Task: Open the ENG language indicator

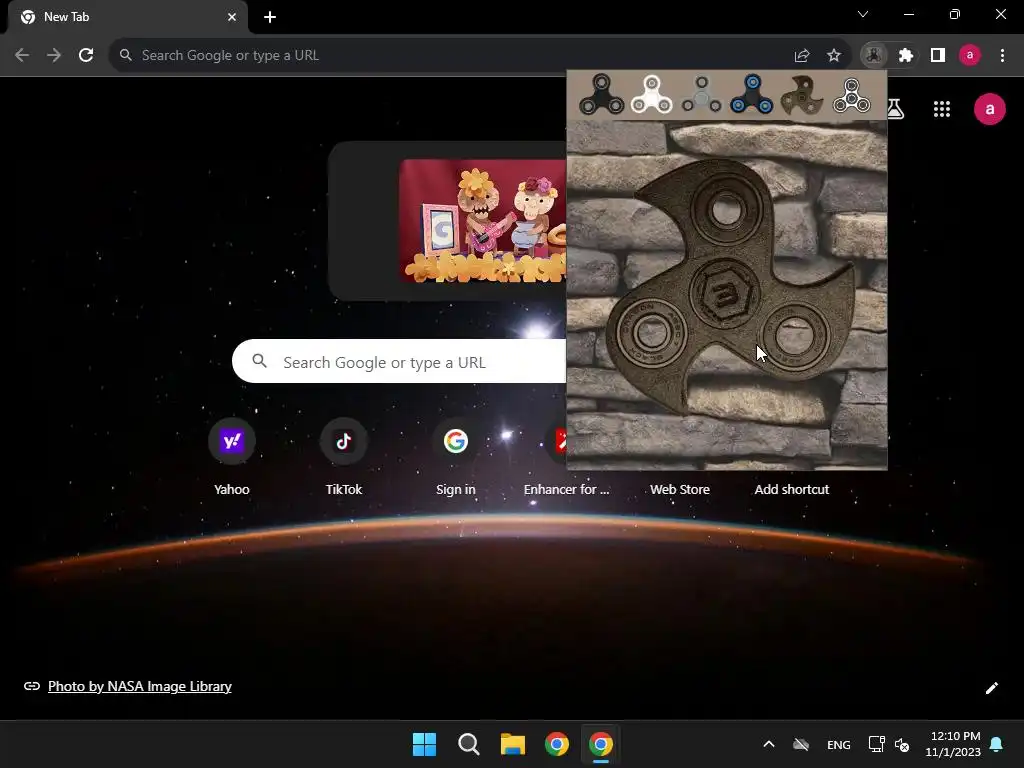Action: [x=839, y=744]
